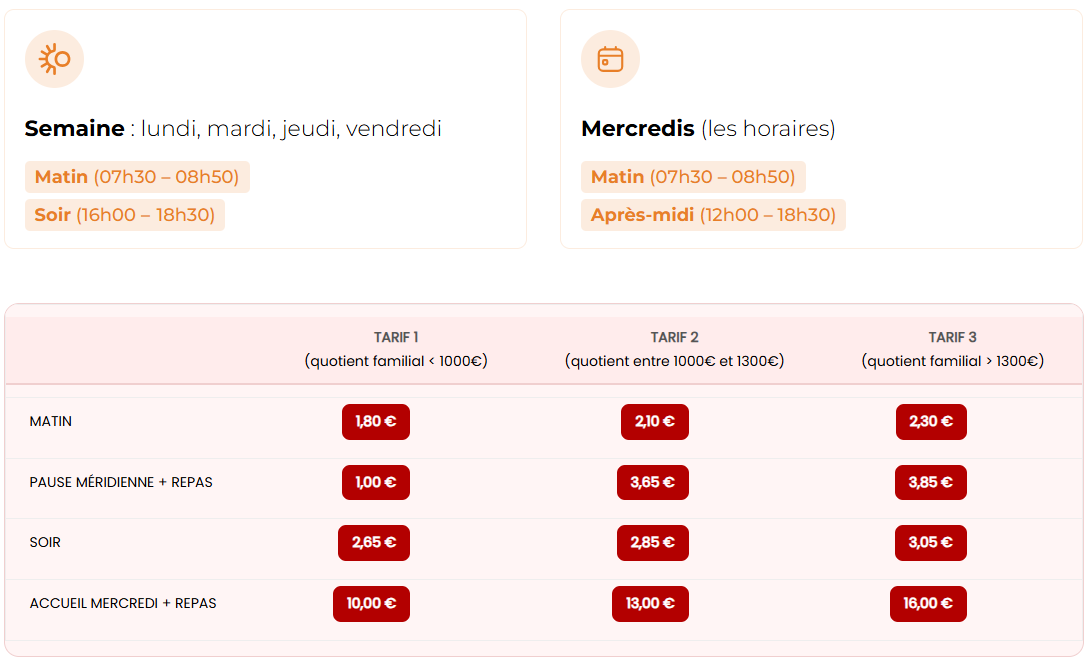
Task: Click the sun icon above Semaine
Action: pos(54,59)
